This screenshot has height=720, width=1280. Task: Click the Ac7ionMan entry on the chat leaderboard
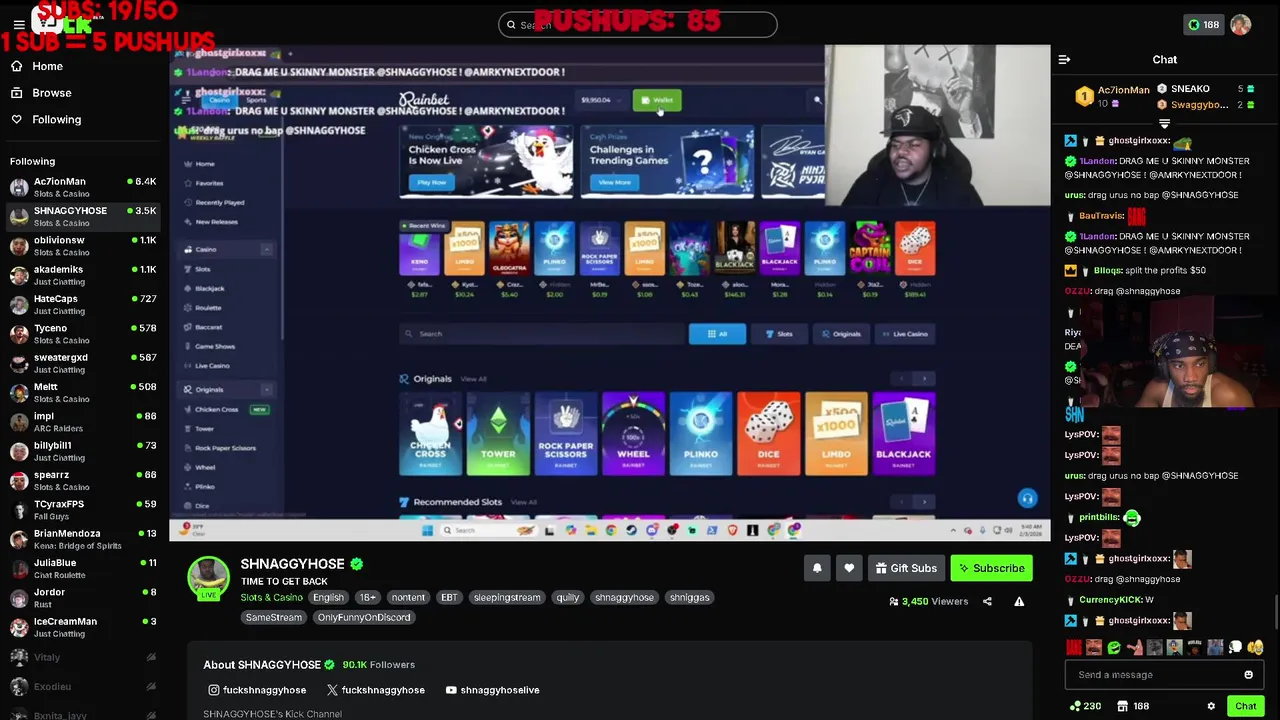(1114, 96)
